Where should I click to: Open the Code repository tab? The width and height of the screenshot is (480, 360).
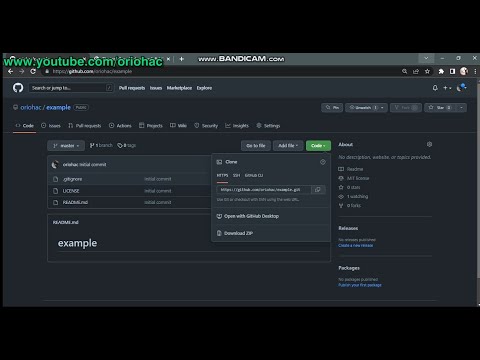[25, 126]
